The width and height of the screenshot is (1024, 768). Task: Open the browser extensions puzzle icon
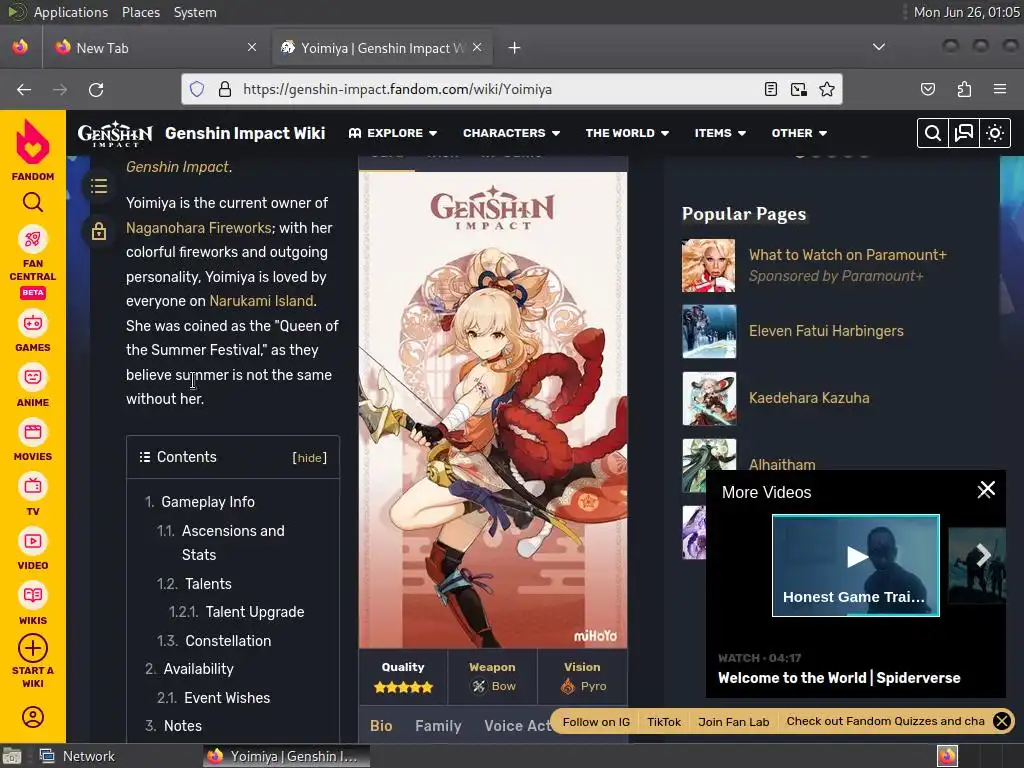coord(964,89)
